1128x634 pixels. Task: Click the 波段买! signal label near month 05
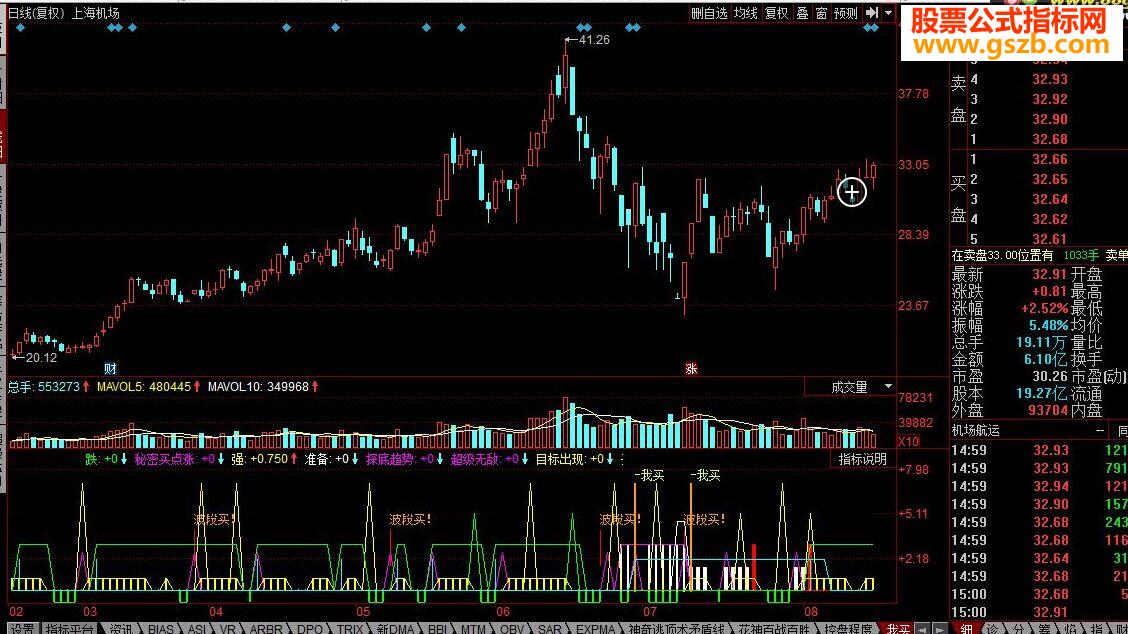pos(410,519)
